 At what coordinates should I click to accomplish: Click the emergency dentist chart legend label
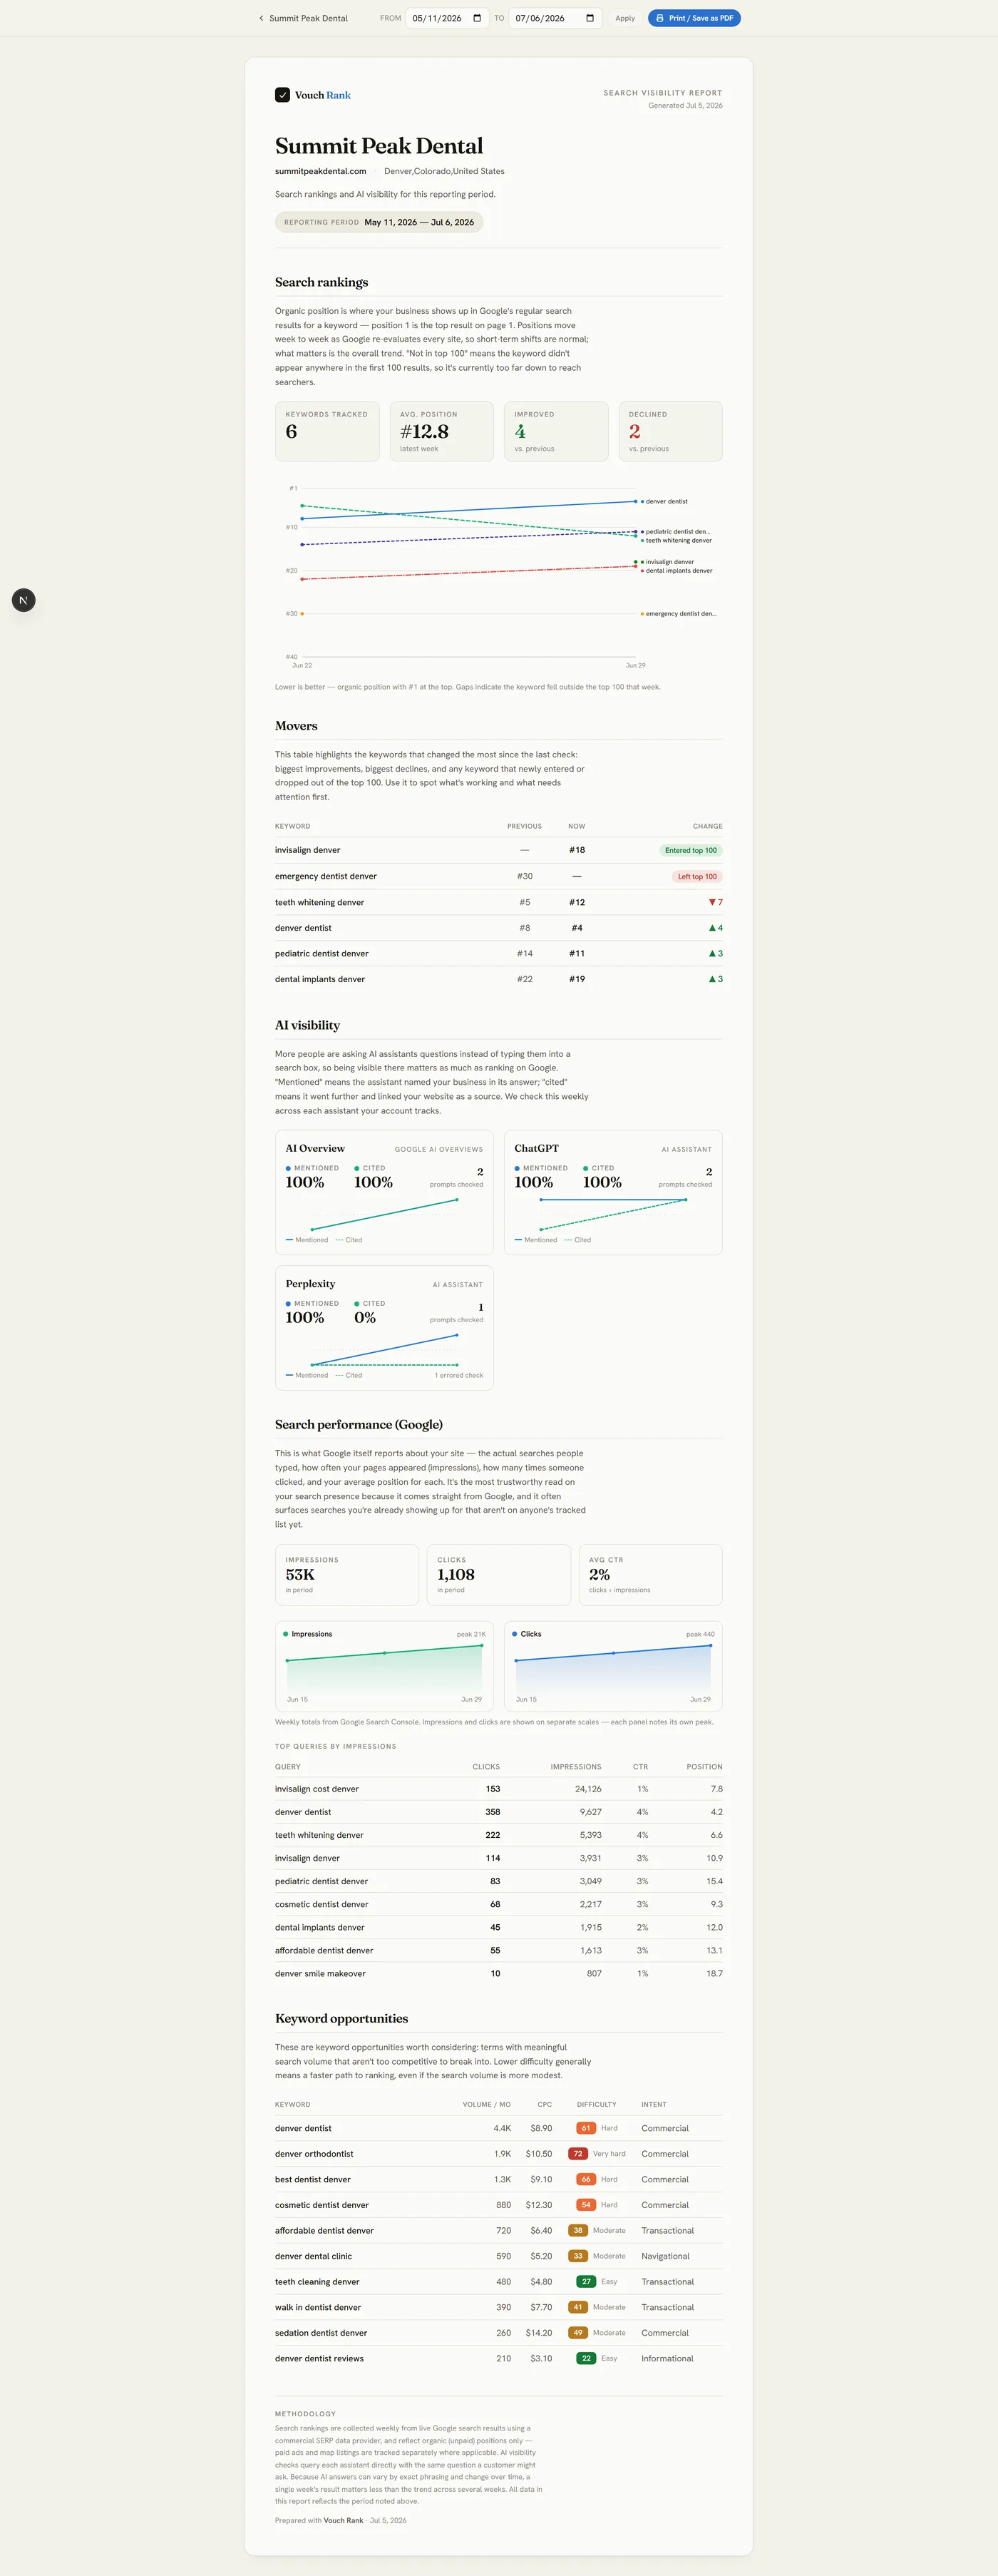680,614
